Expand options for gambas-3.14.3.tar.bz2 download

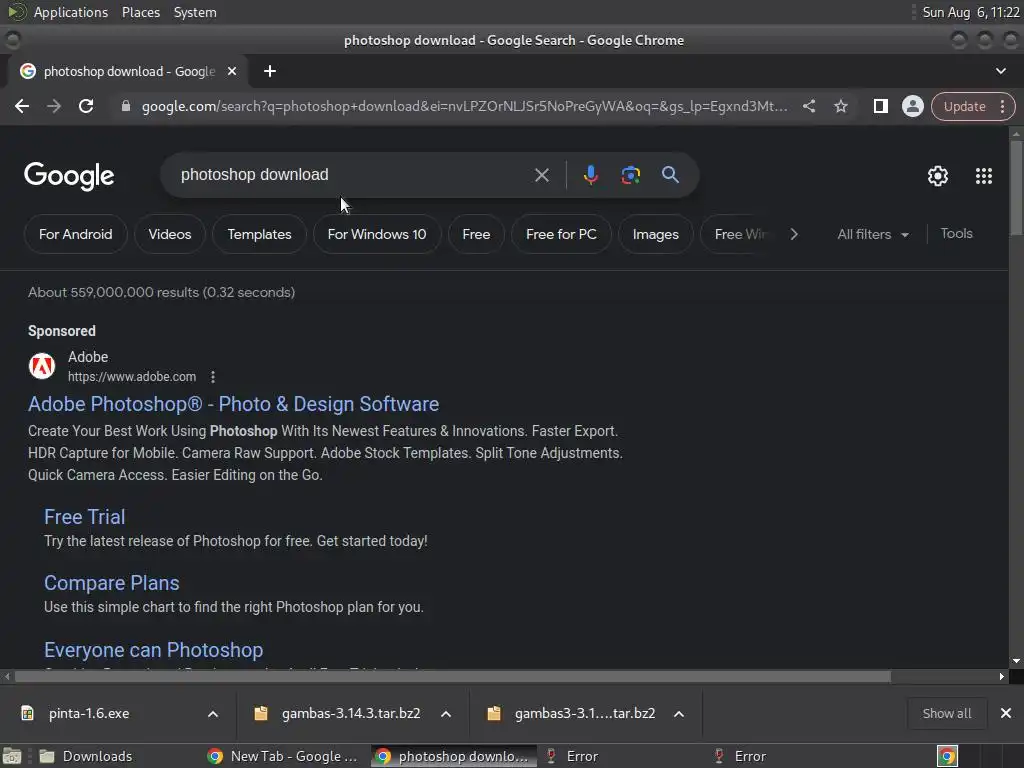tap(446, 714)
